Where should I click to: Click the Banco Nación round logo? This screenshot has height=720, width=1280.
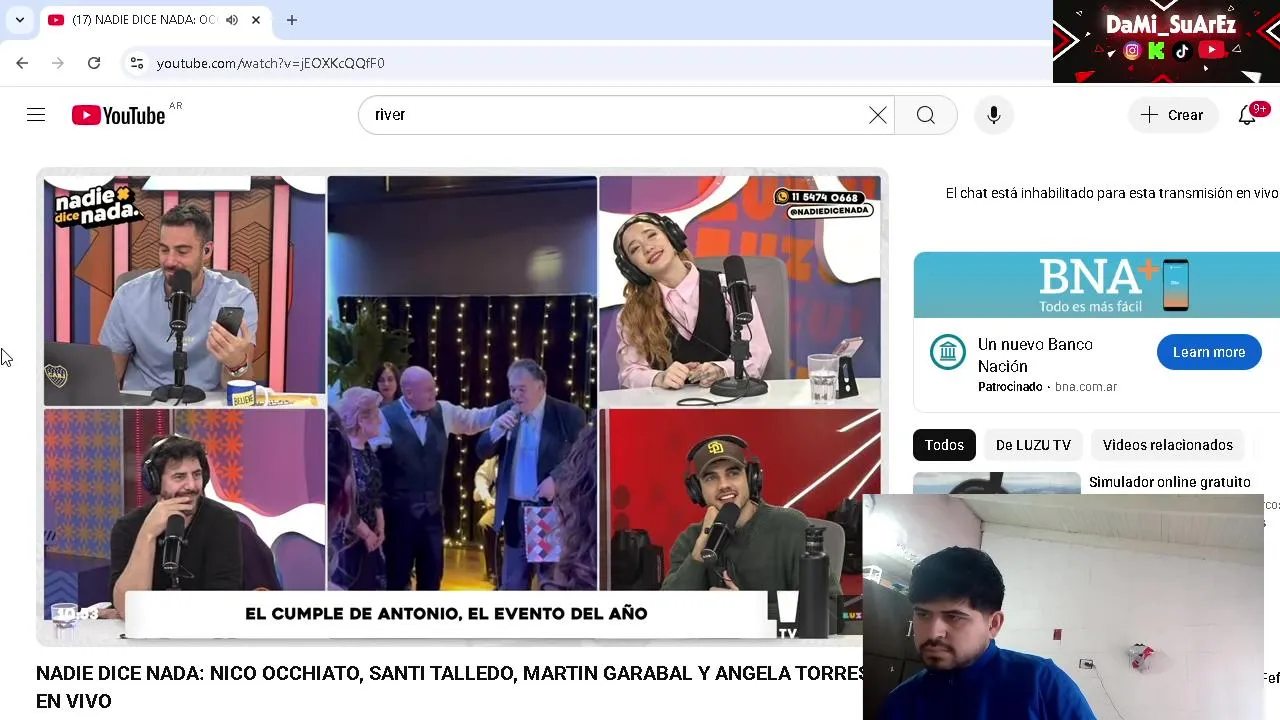[x=947, y=352]
